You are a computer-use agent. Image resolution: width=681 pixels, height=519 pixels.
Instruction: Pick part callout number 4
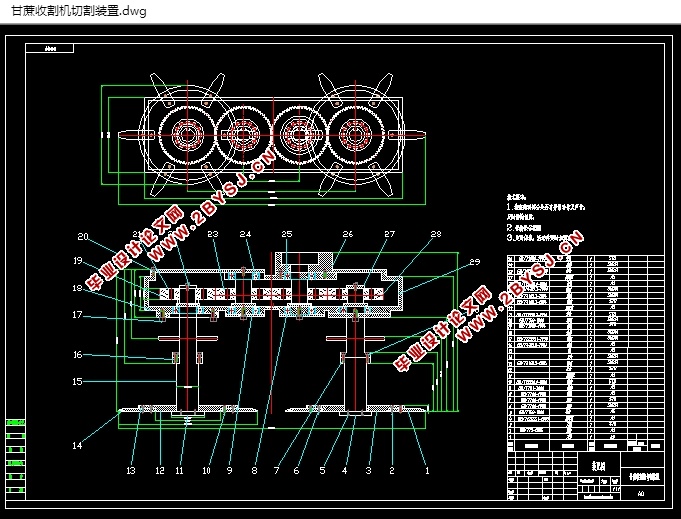point(345,470)
